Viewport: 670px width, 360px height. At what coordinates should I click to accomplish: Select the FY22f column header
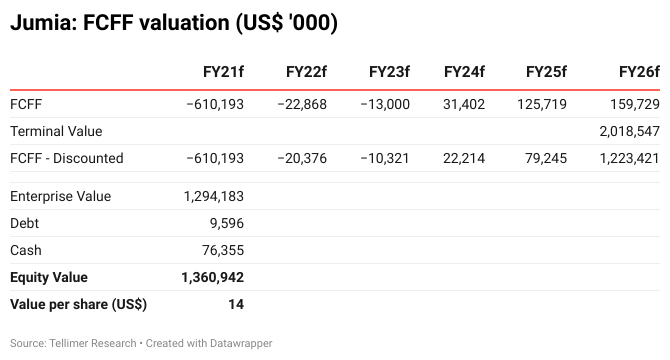(x=306, y=72)
